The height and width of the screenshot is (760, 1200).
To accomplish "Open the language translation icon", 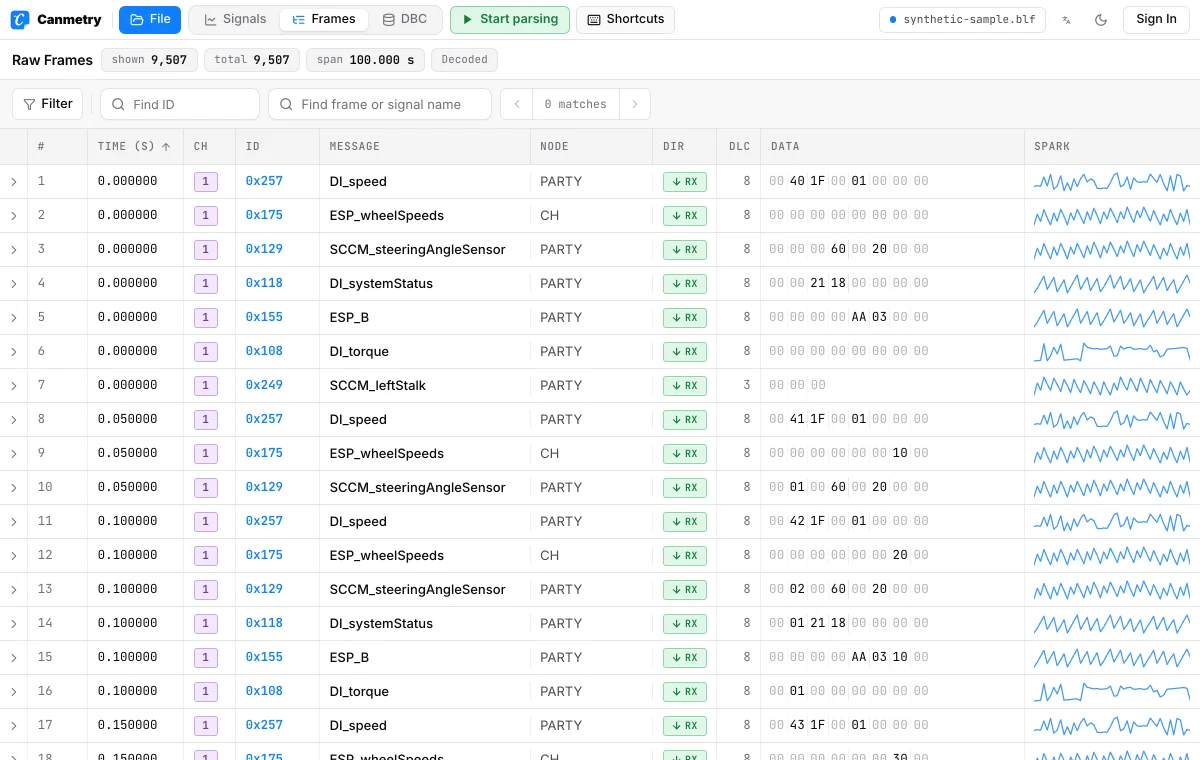I will (1067, 20).
